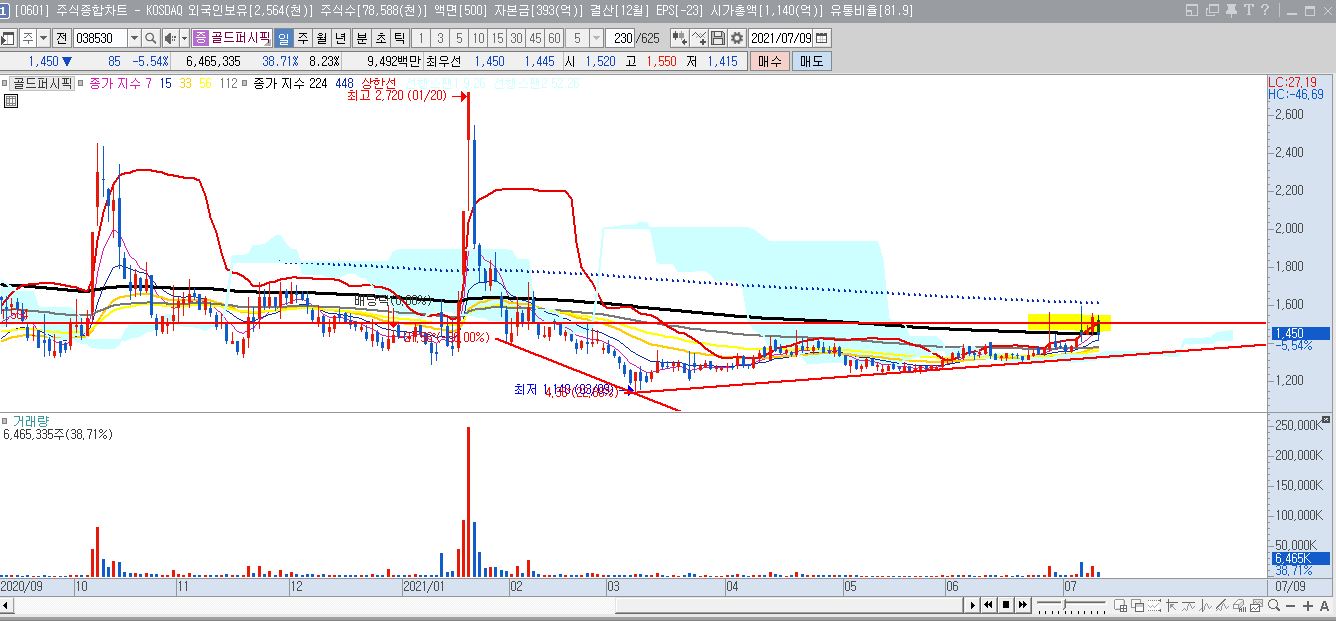
Task: Click the cascade windows icon in title bar
Action: point(1211,10)
